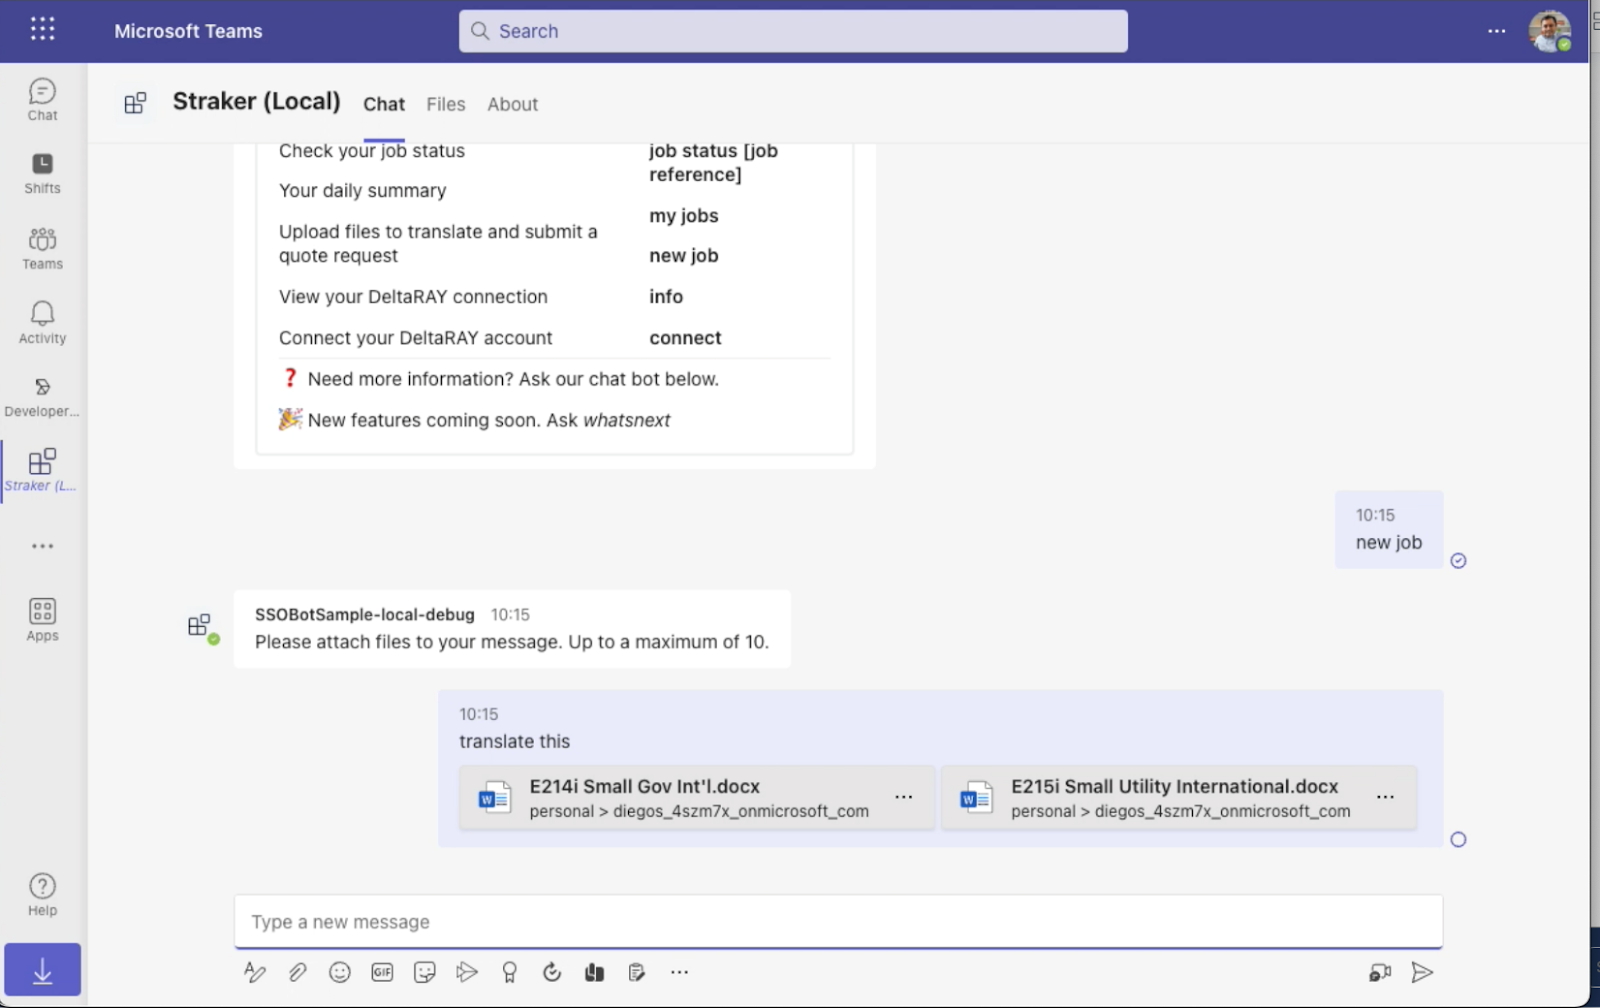Image resolution: width=1600 pixels, height=1008 pixels.
Task: Click the Word icon of E214i file
Action: [494, 797]
